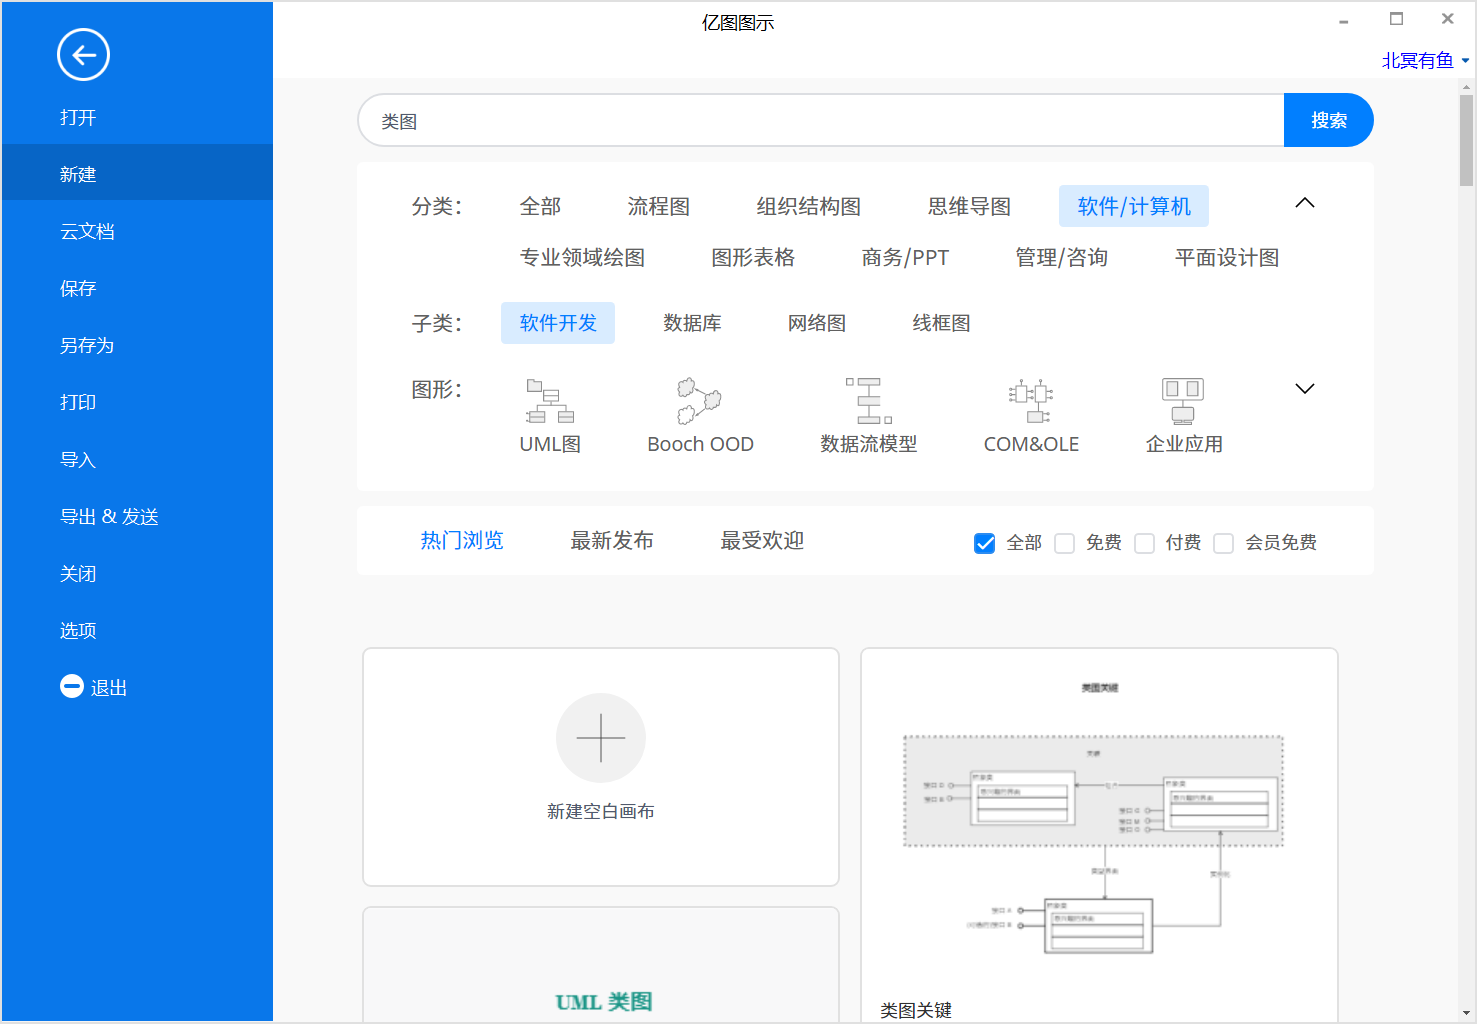This screenshot has width=1477, height=1024.
Task: Switch to the 最受欢迎 tab
Action: click(762, 541)
